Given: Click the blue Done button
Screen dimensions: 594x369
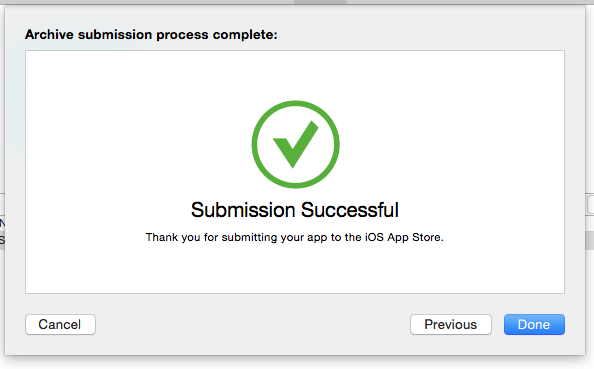Looking at the screenshot, I should click(534, 324).
